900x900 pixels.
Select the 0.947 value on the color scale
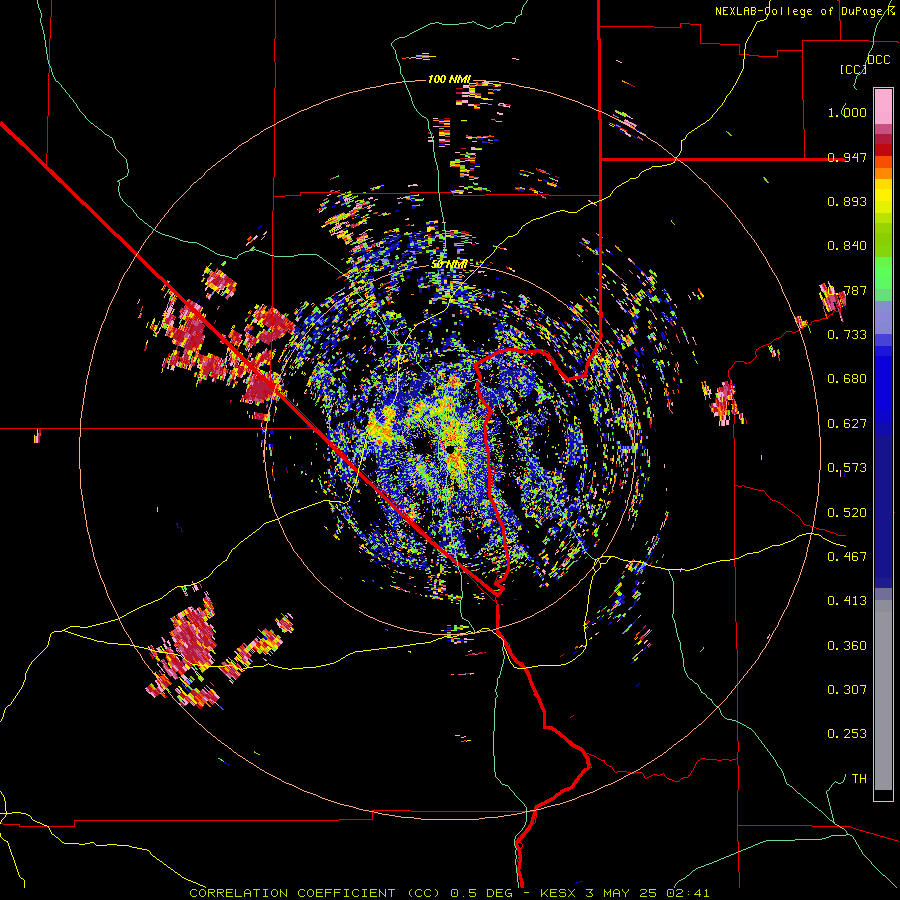(847, 157)
